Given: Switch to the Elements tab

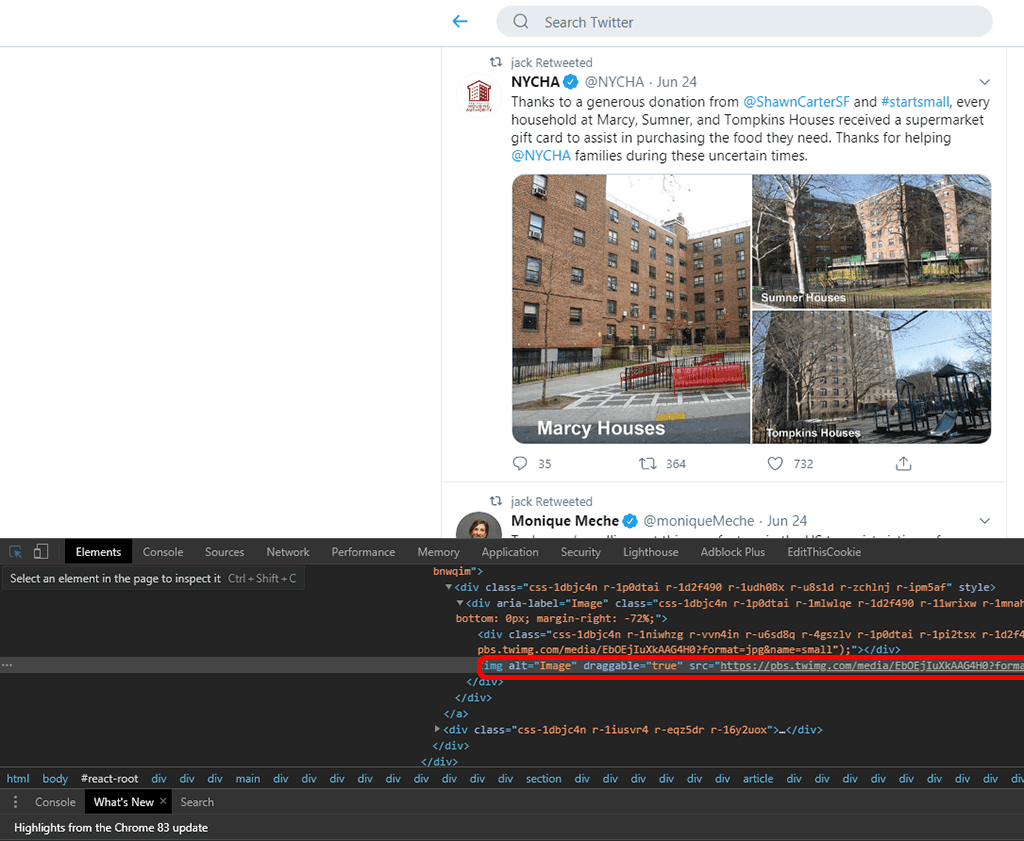Looking at the screenshot, I should 99,552.
